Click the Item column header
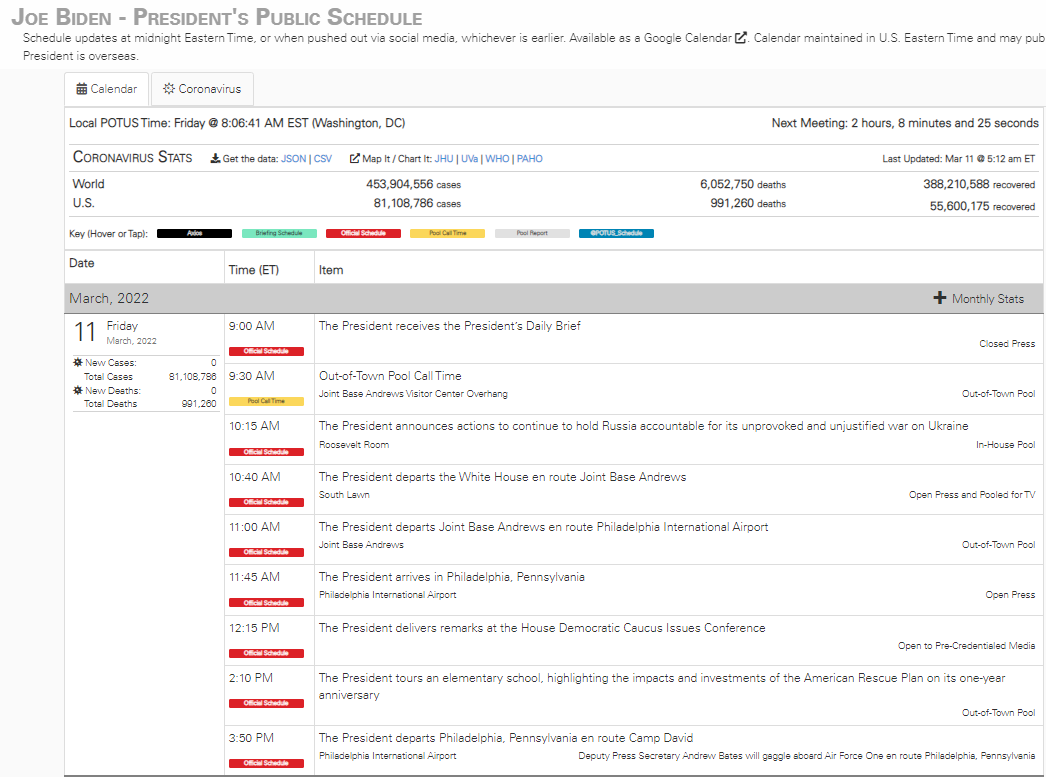The image size is (1046, 777). pos(331,270)
